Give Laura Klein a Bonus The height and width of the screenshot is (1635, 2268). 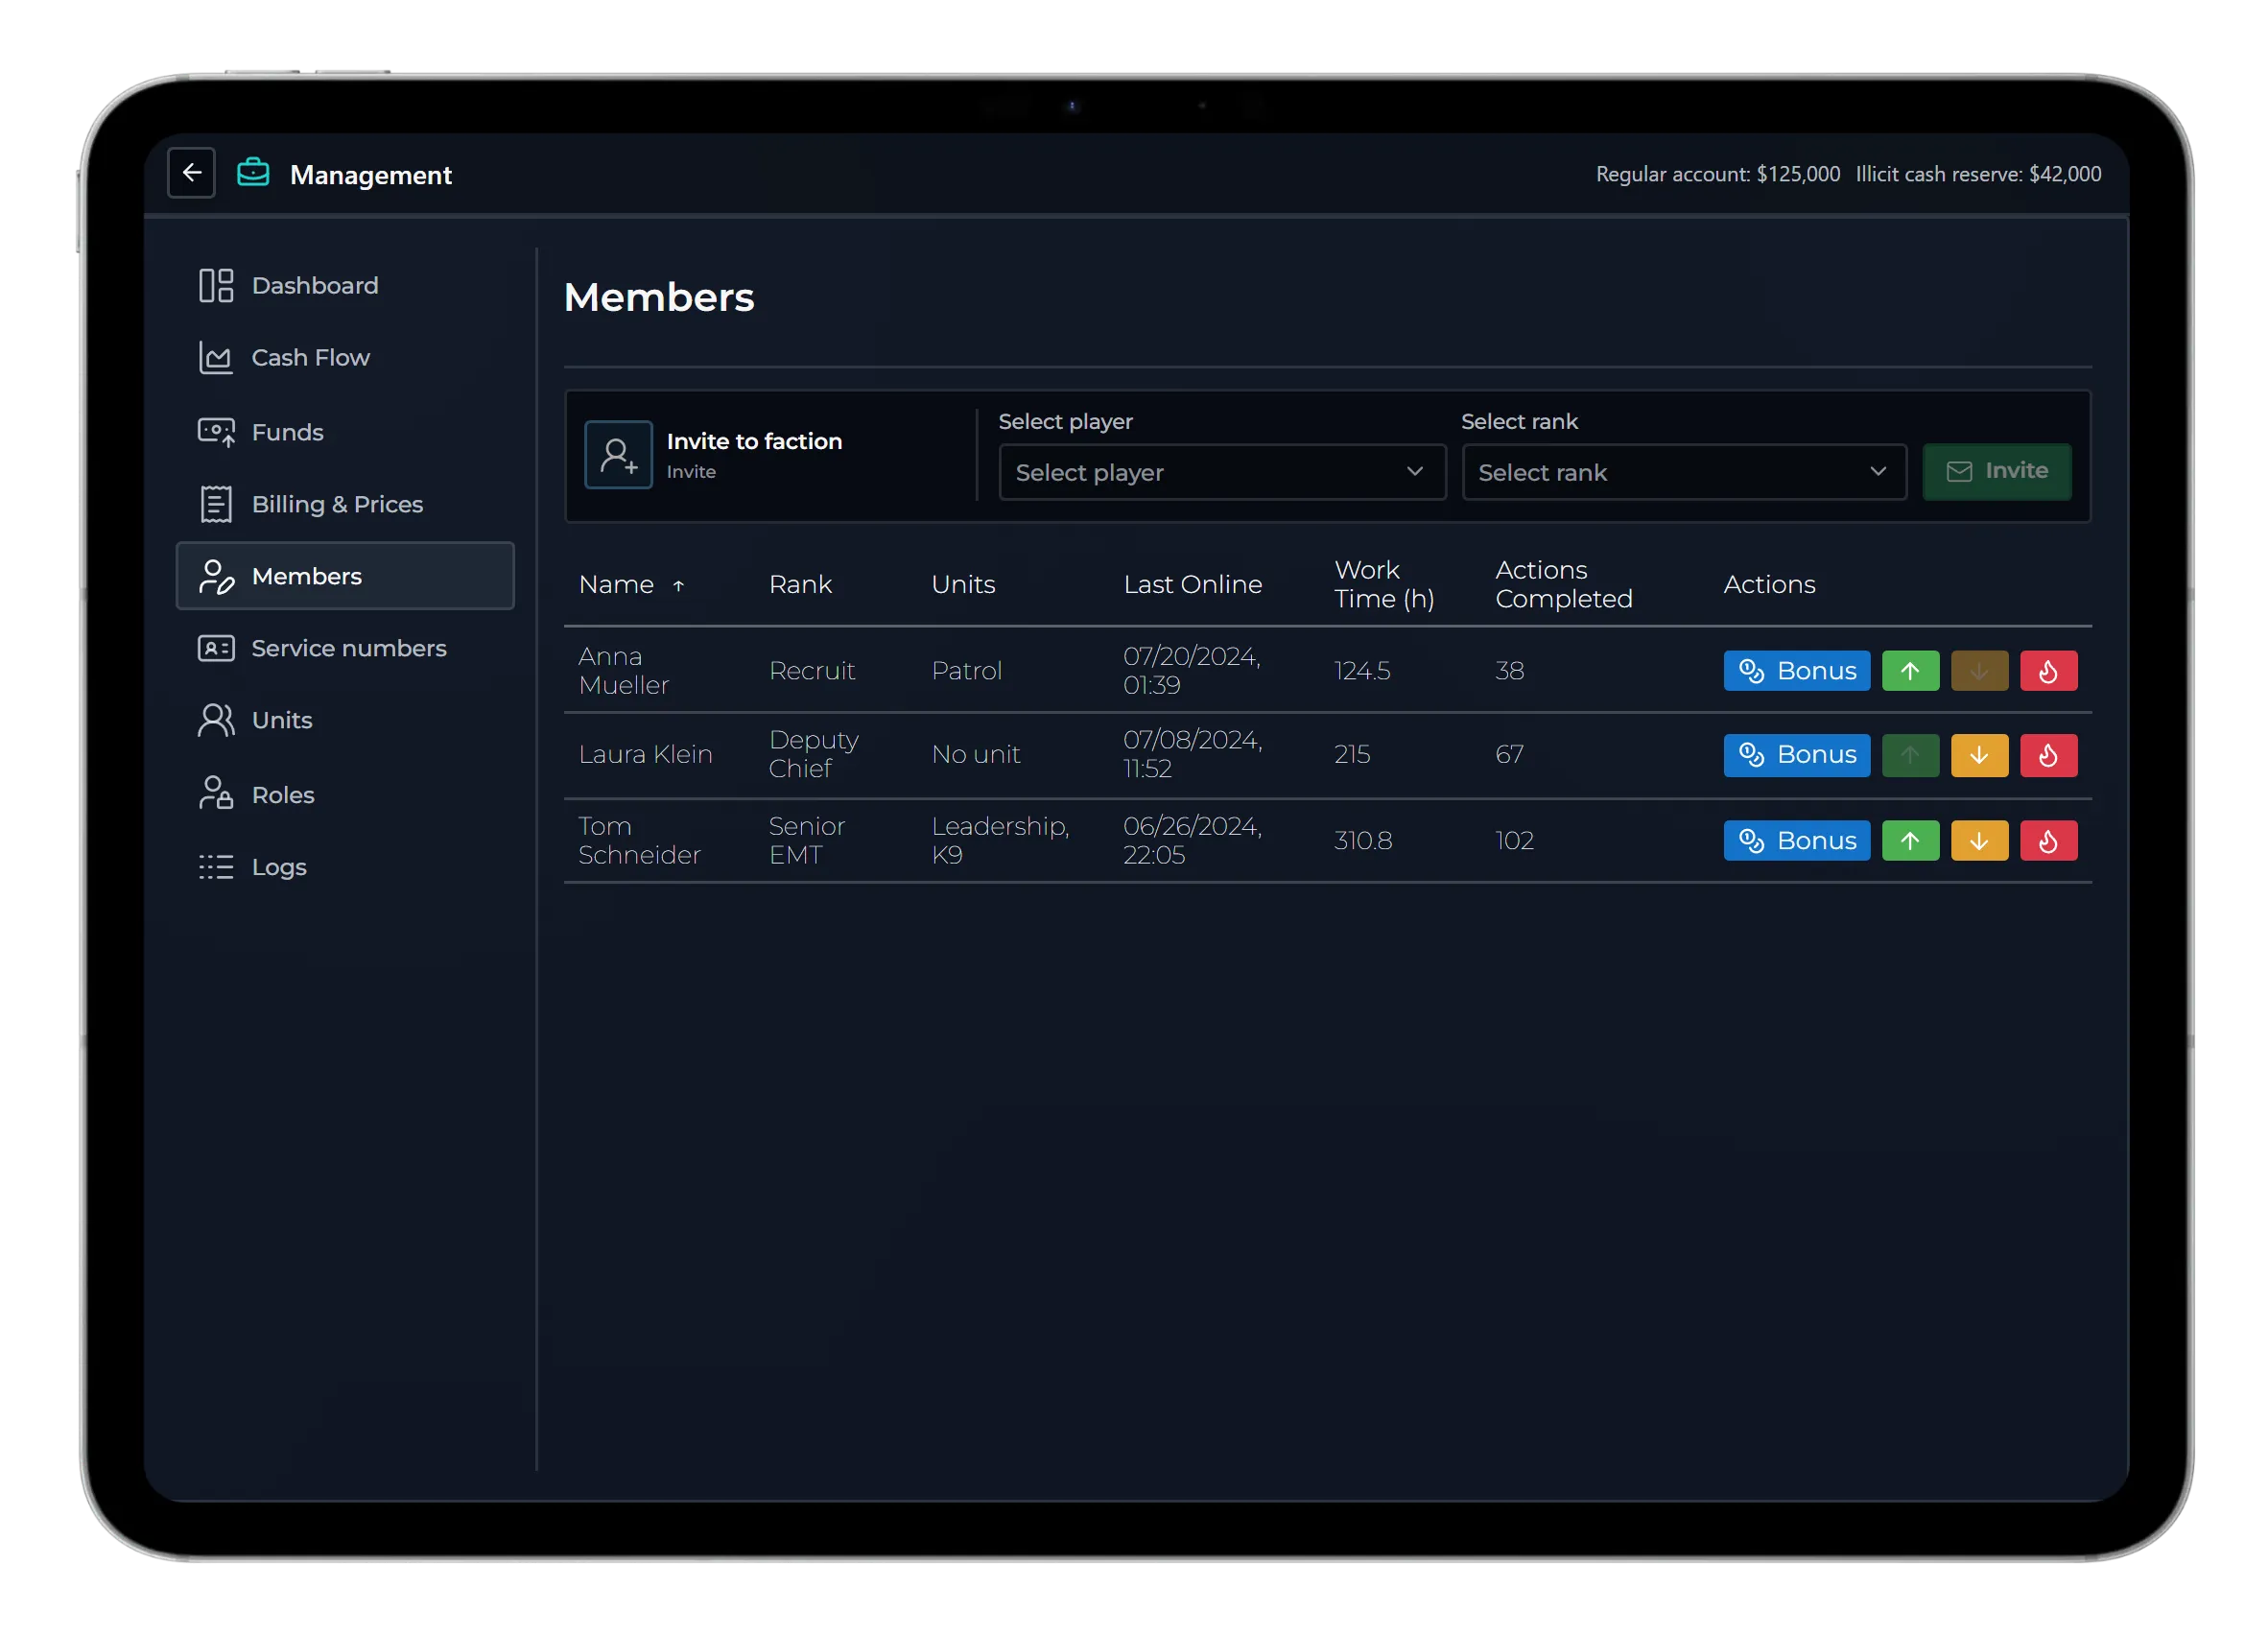pos(1796,755)
